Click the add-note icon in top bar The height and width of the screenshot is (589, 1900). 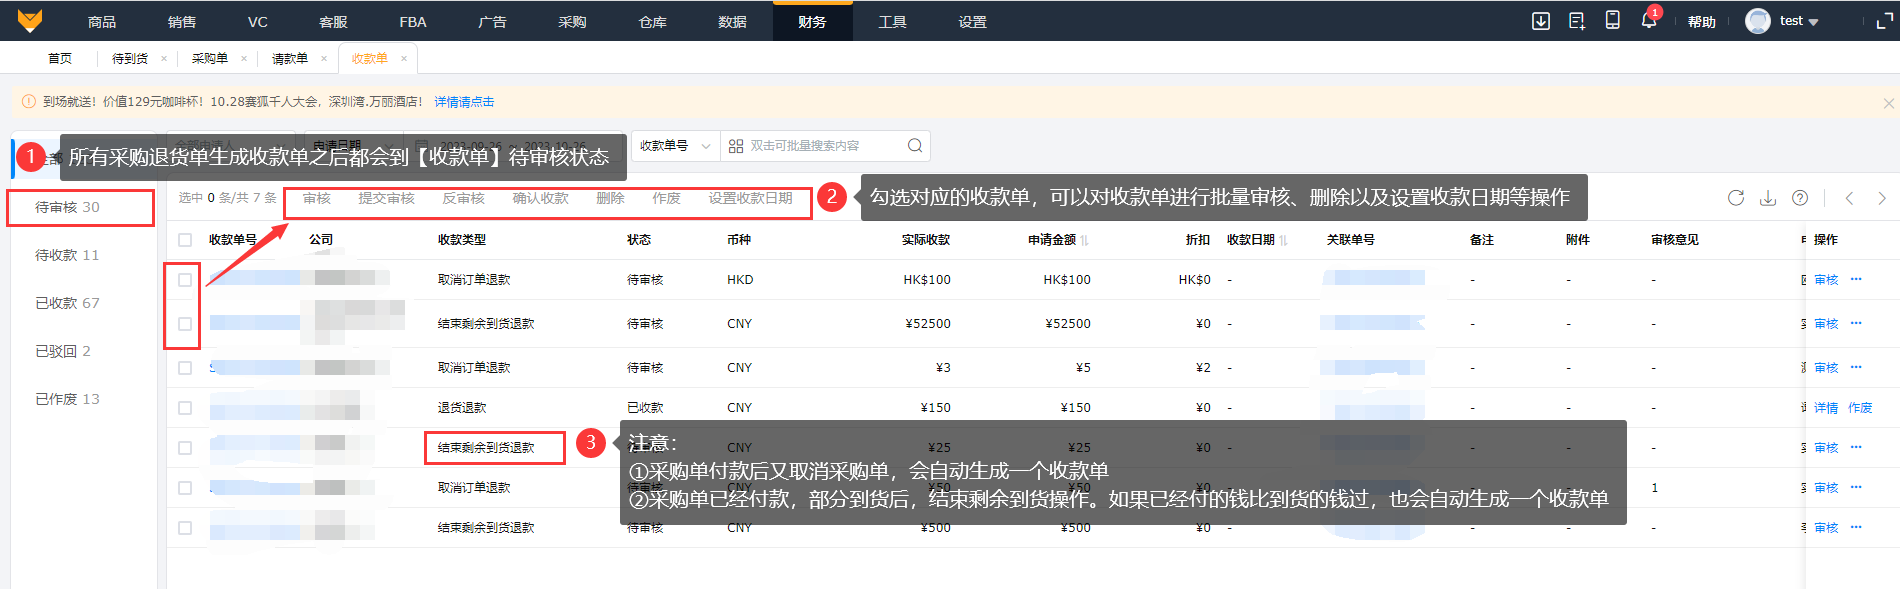(x=1577, y=21)
